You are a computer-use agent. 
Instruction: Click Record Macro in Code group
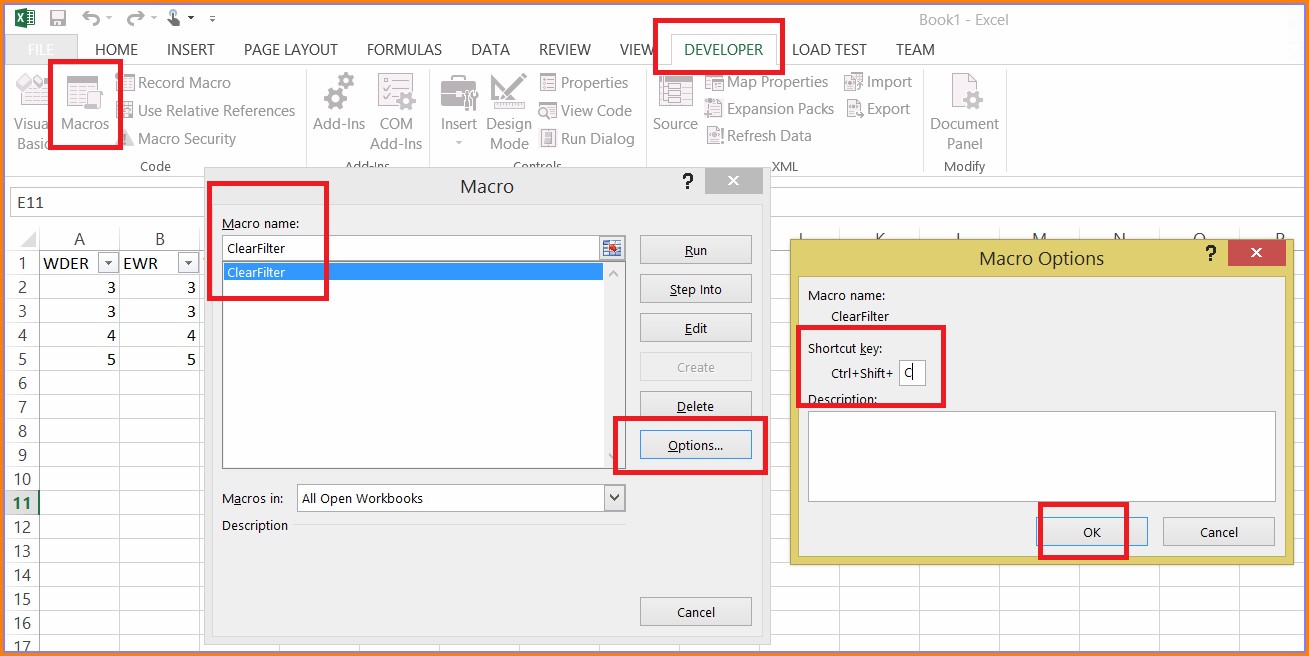(174, 83)
